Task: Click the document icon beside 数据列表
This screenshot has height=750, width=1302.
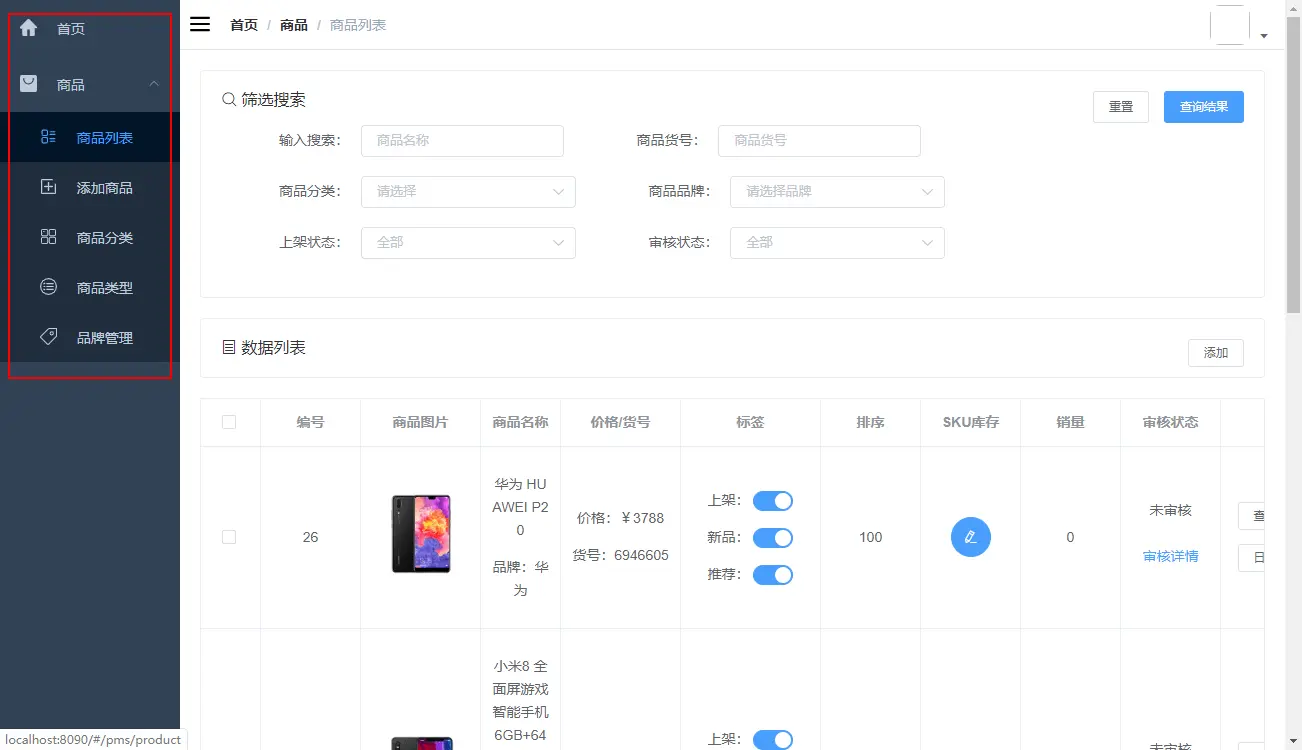Action: click(229, 347)
